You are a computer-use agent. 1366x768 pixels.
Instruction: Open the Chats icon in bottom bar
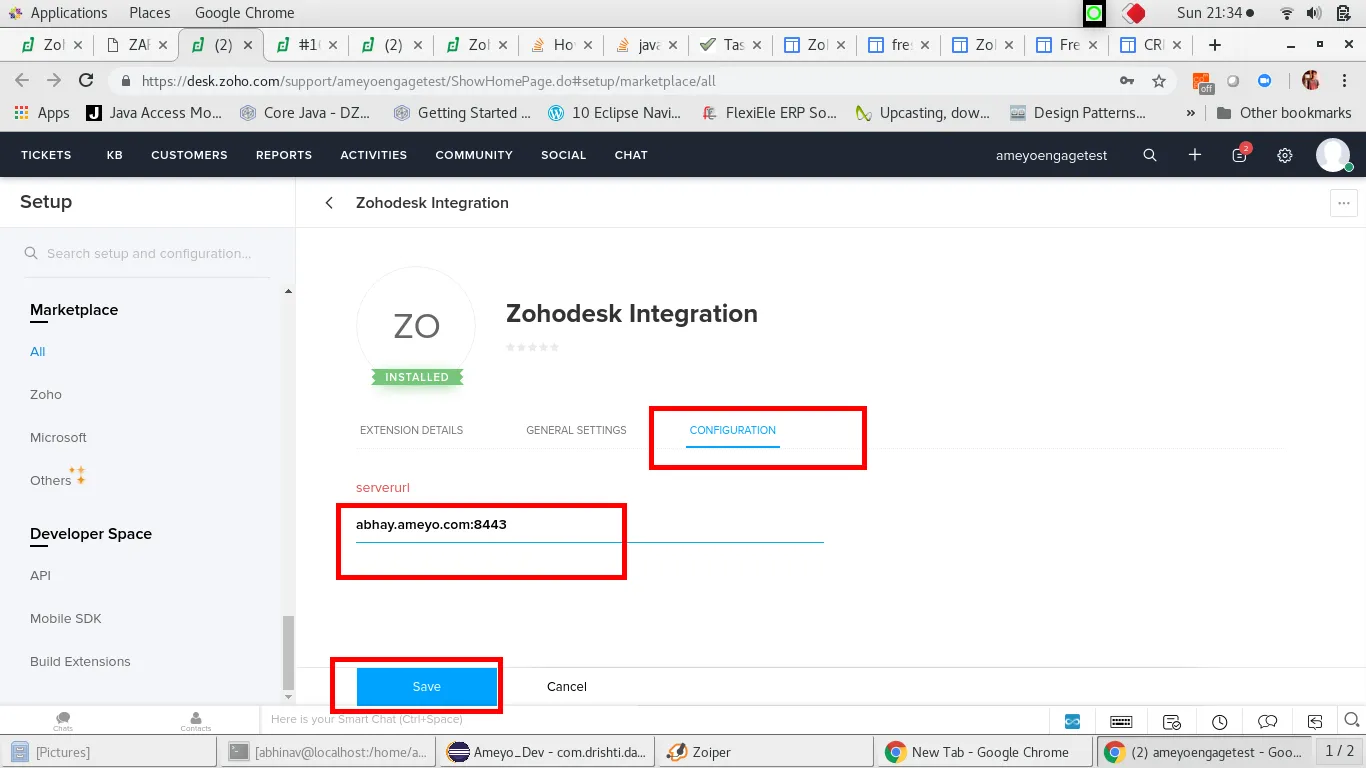click(x=63, y=721)
